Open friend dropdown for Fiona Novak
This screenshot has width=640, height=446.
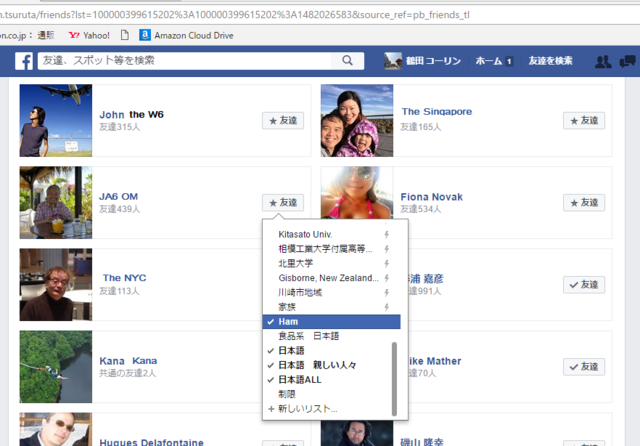[x=584, y=203]
